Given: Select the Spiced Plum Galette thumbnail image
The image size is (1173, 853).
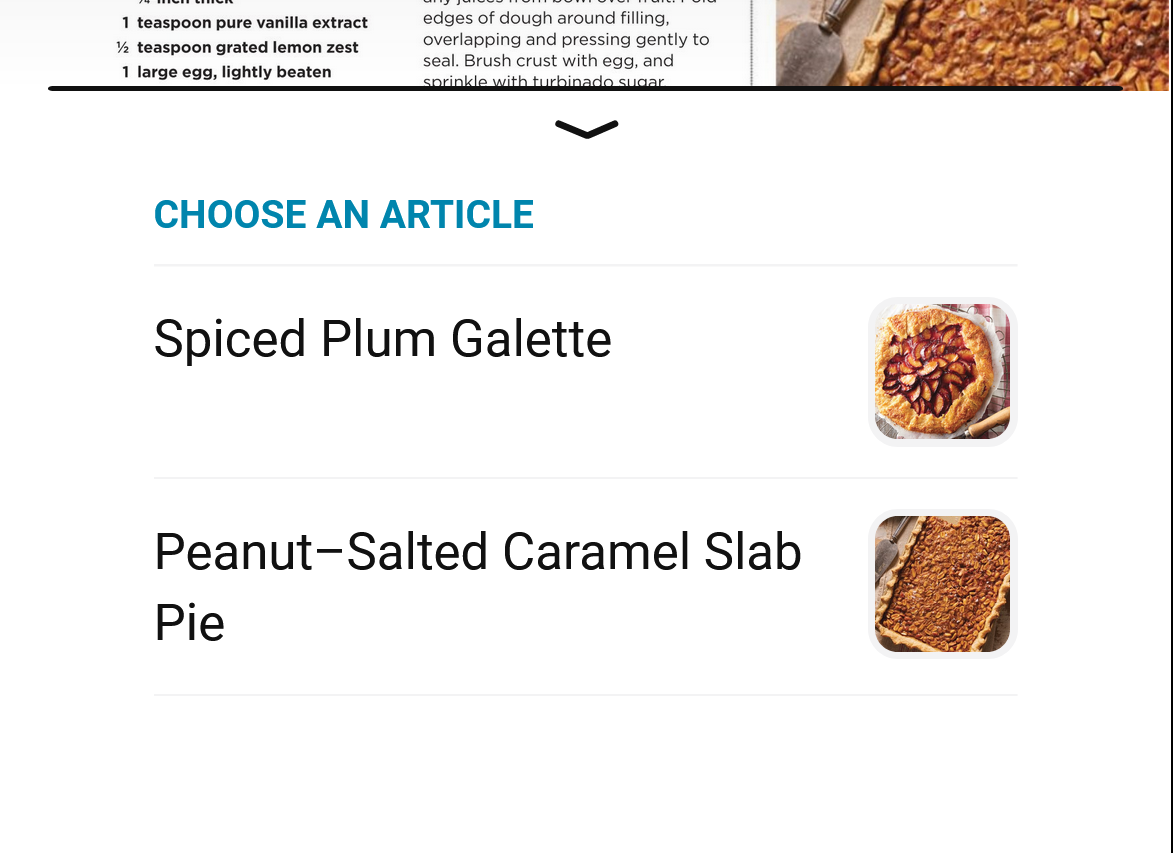Looking at the screenshot, I should click(x=942, y=371).
